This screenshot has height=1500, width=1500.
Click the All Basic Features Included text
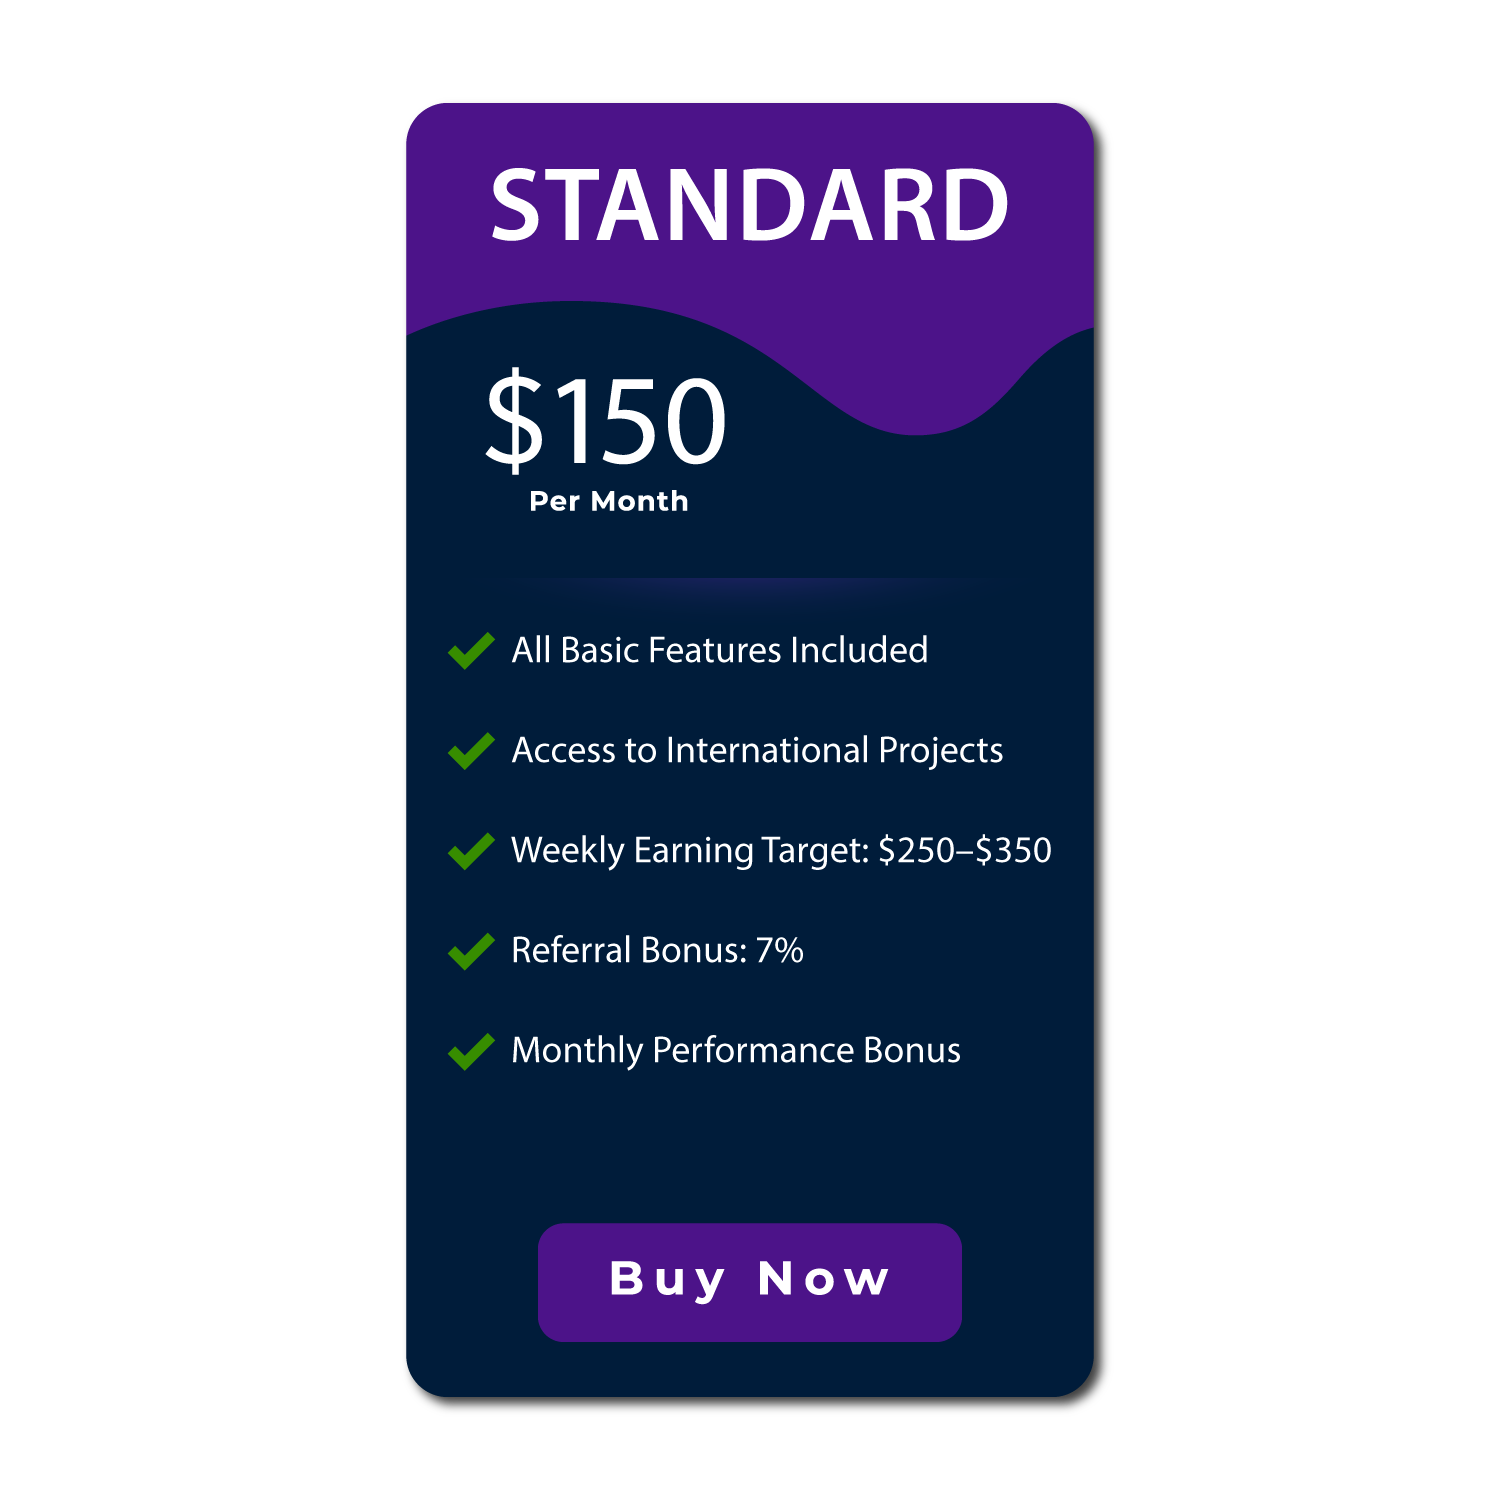(719, 650)
